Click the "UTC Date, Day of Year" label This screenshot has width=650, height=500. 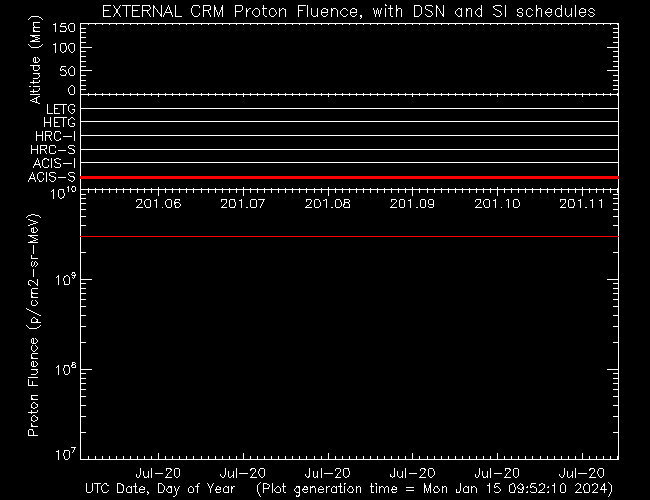(160, 489)
